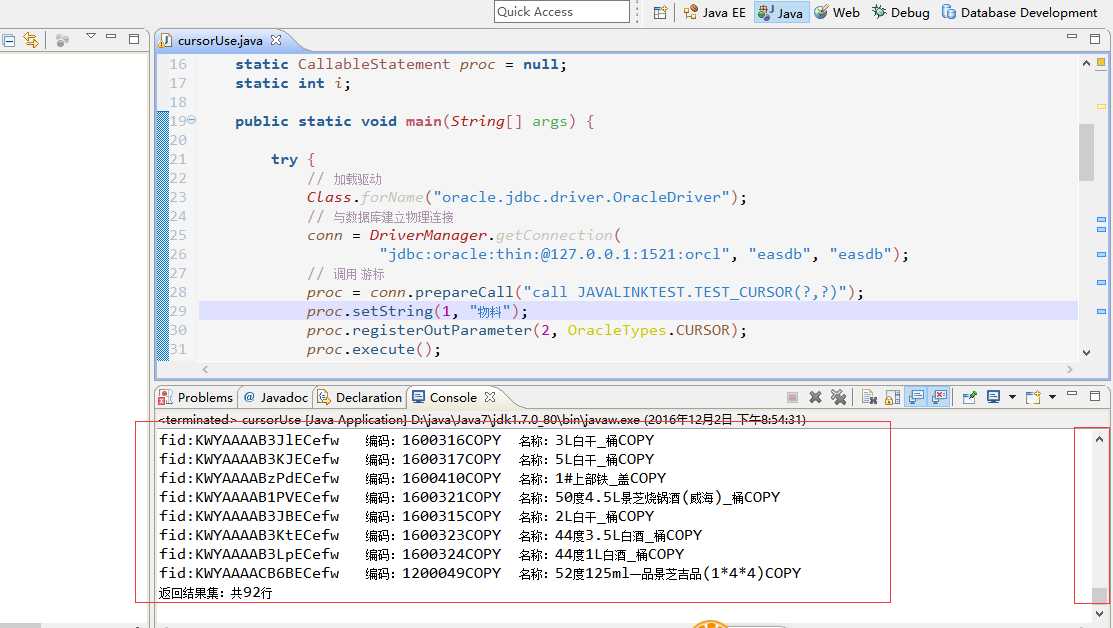Click the 返回结果集: 共92行 console line
The height and width of the screenshot is (628, 1113).
[215, 593]
